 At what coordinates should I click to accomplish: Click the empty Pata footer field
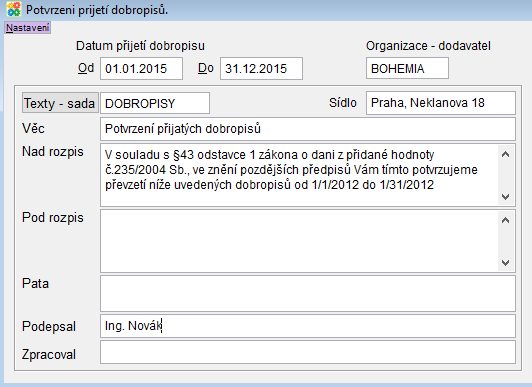pos(308,293)
